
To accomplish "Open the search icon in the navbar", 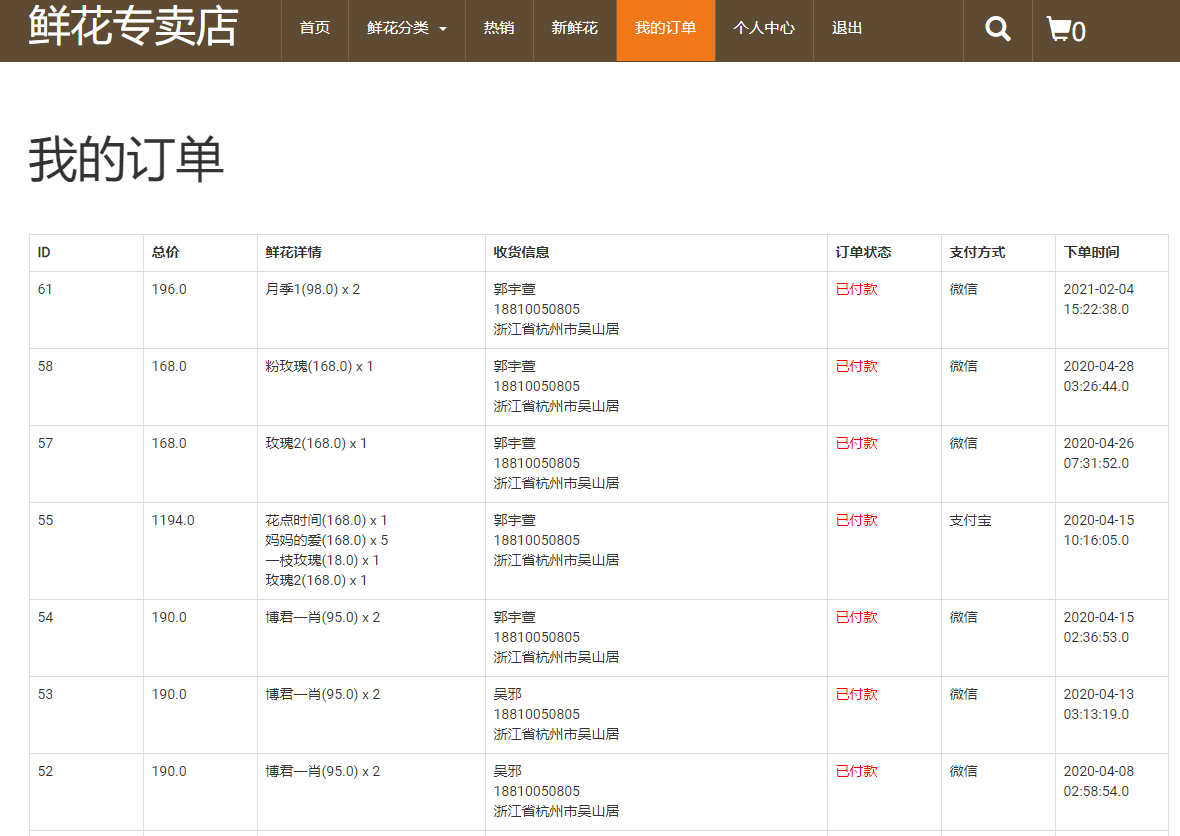I will tap(996, 29).
